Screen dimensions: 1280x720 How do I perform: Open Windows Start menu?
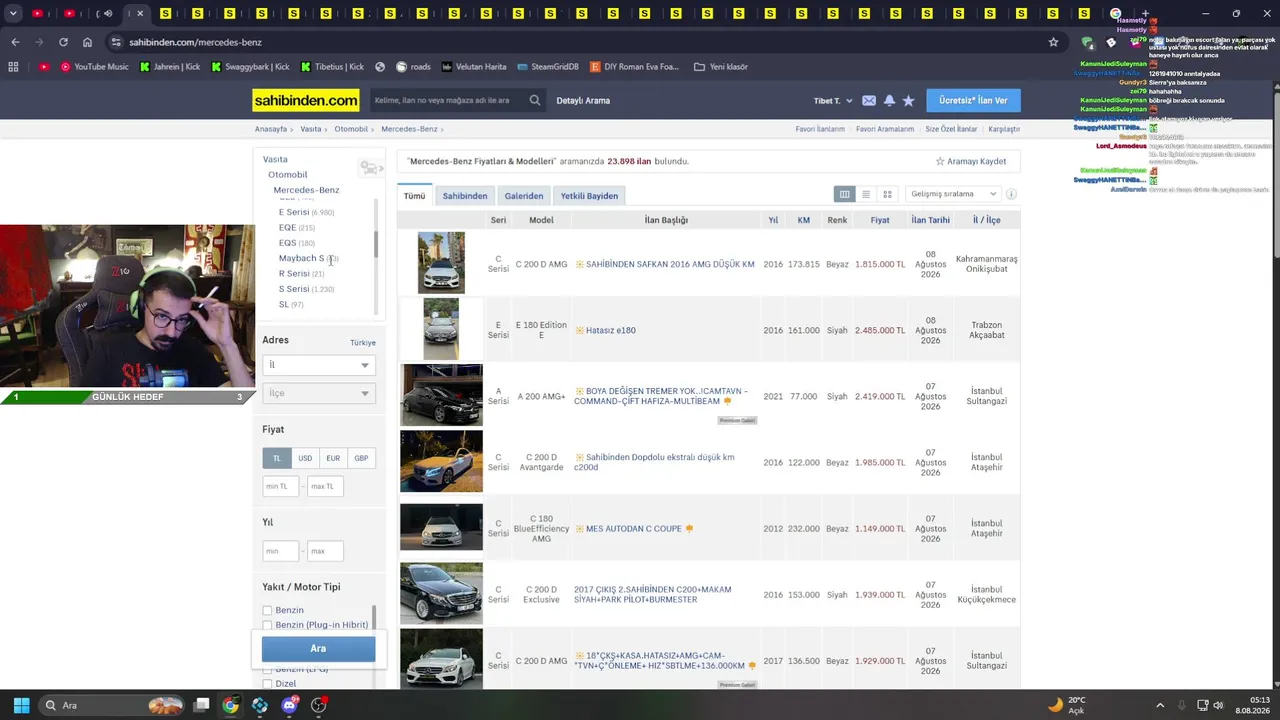21,705
